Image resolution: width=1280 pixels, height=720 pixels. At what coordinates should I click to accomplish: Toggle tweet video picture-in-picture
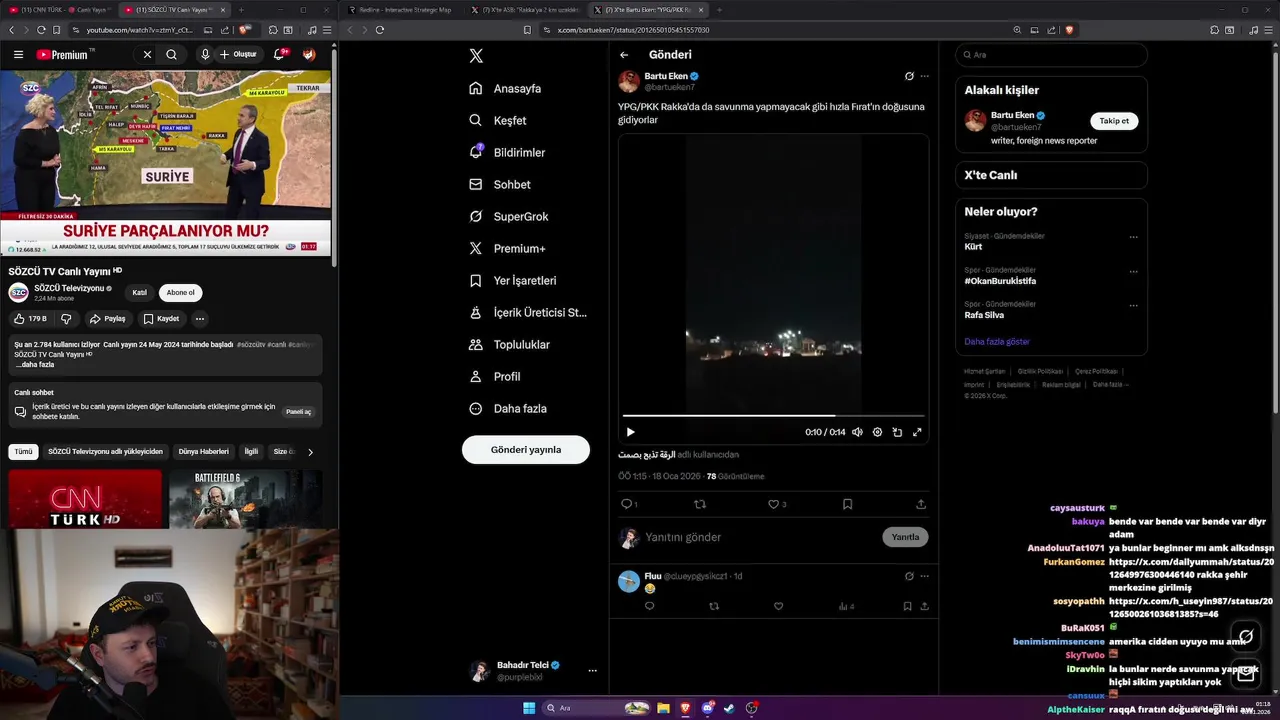(x=897, y=432)
